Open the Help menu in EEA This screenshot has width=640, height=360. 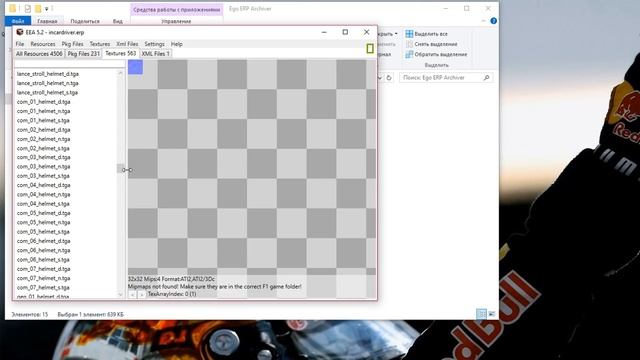(x=176, y=44)
